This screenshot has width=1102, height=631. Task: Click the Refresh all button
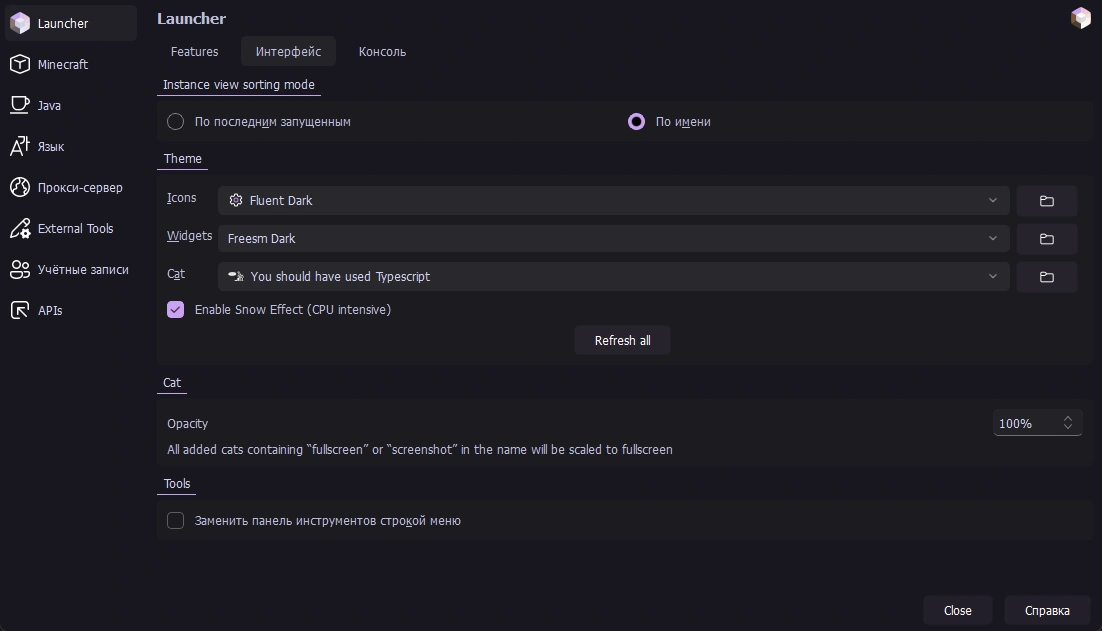[622, 341]
